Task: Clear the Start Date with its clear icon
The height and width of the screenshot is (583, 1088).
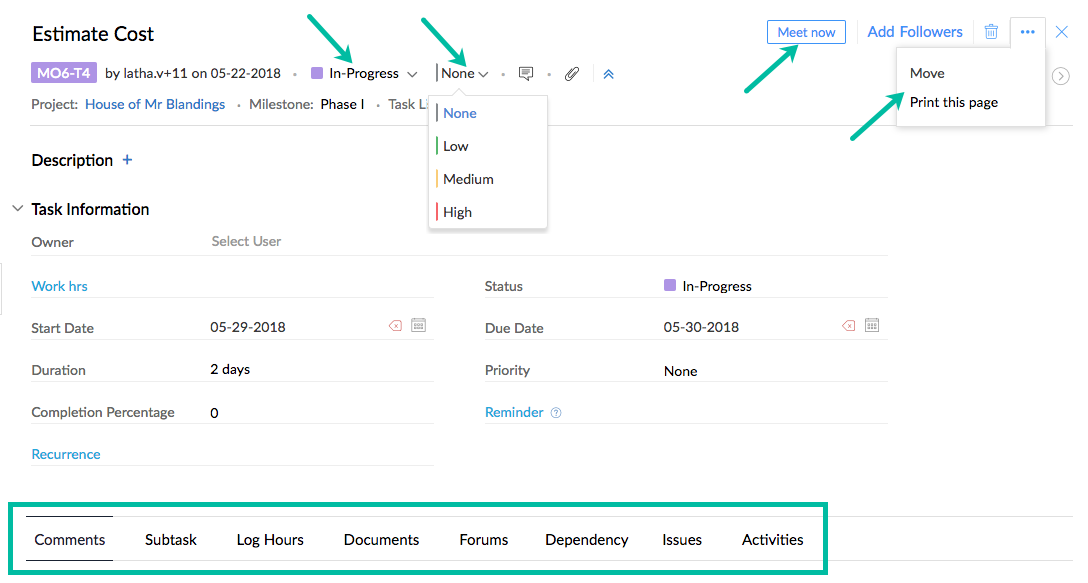Action: point(396,325)
